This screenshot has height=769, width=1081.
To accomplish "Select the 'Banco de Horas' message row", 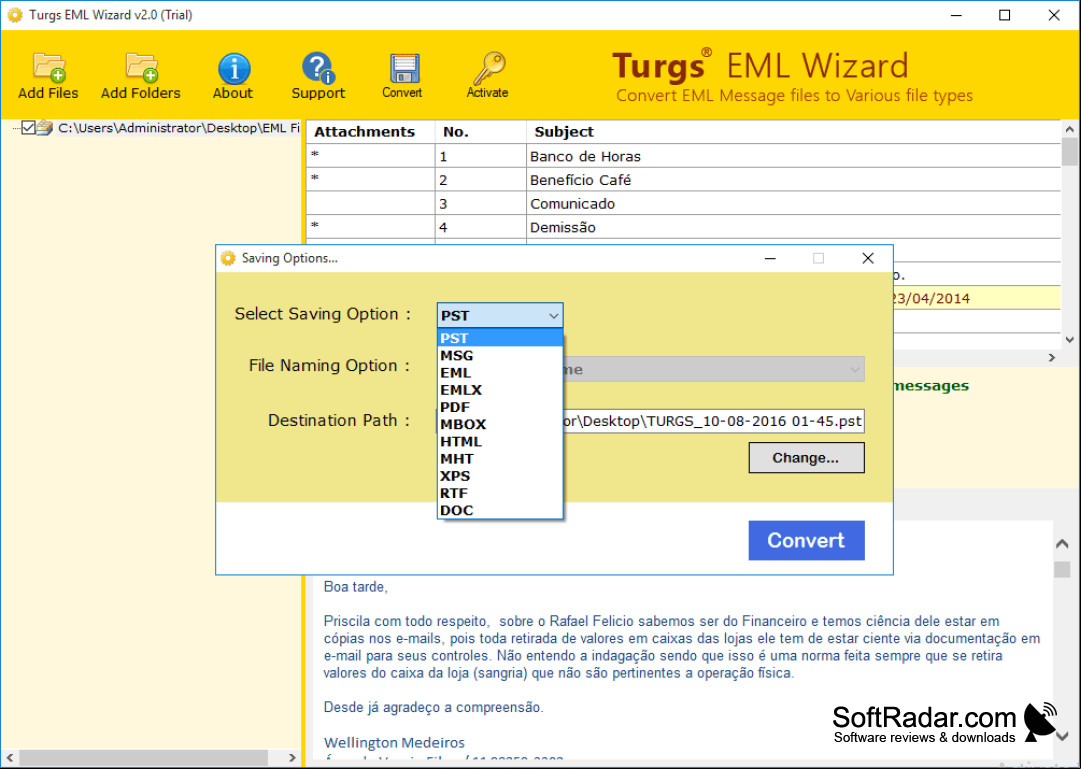I will click(683, 157).
